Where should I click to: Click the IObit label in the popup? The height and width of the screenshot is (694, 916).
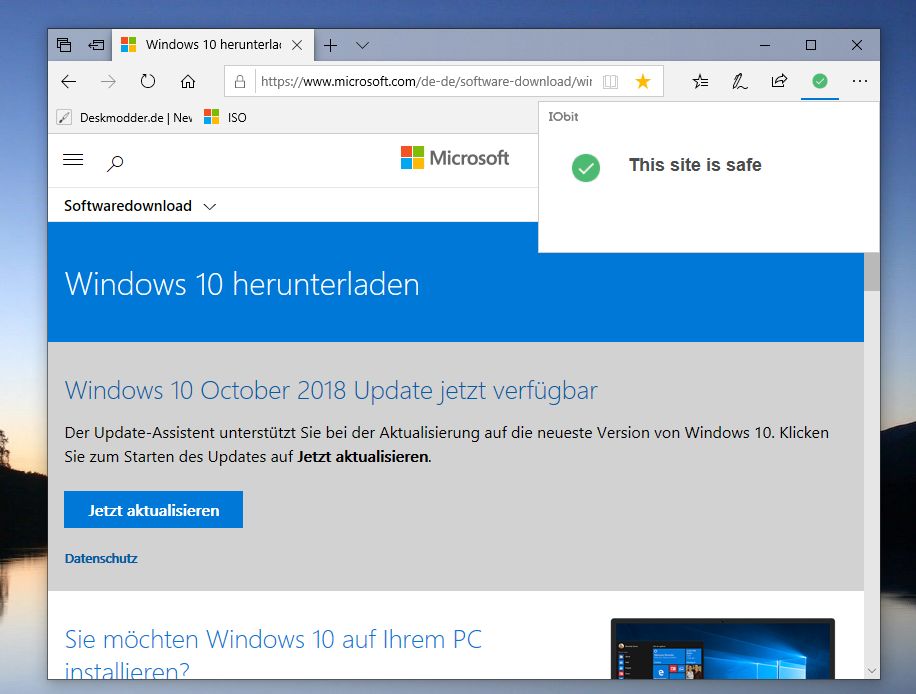(563, 117)
